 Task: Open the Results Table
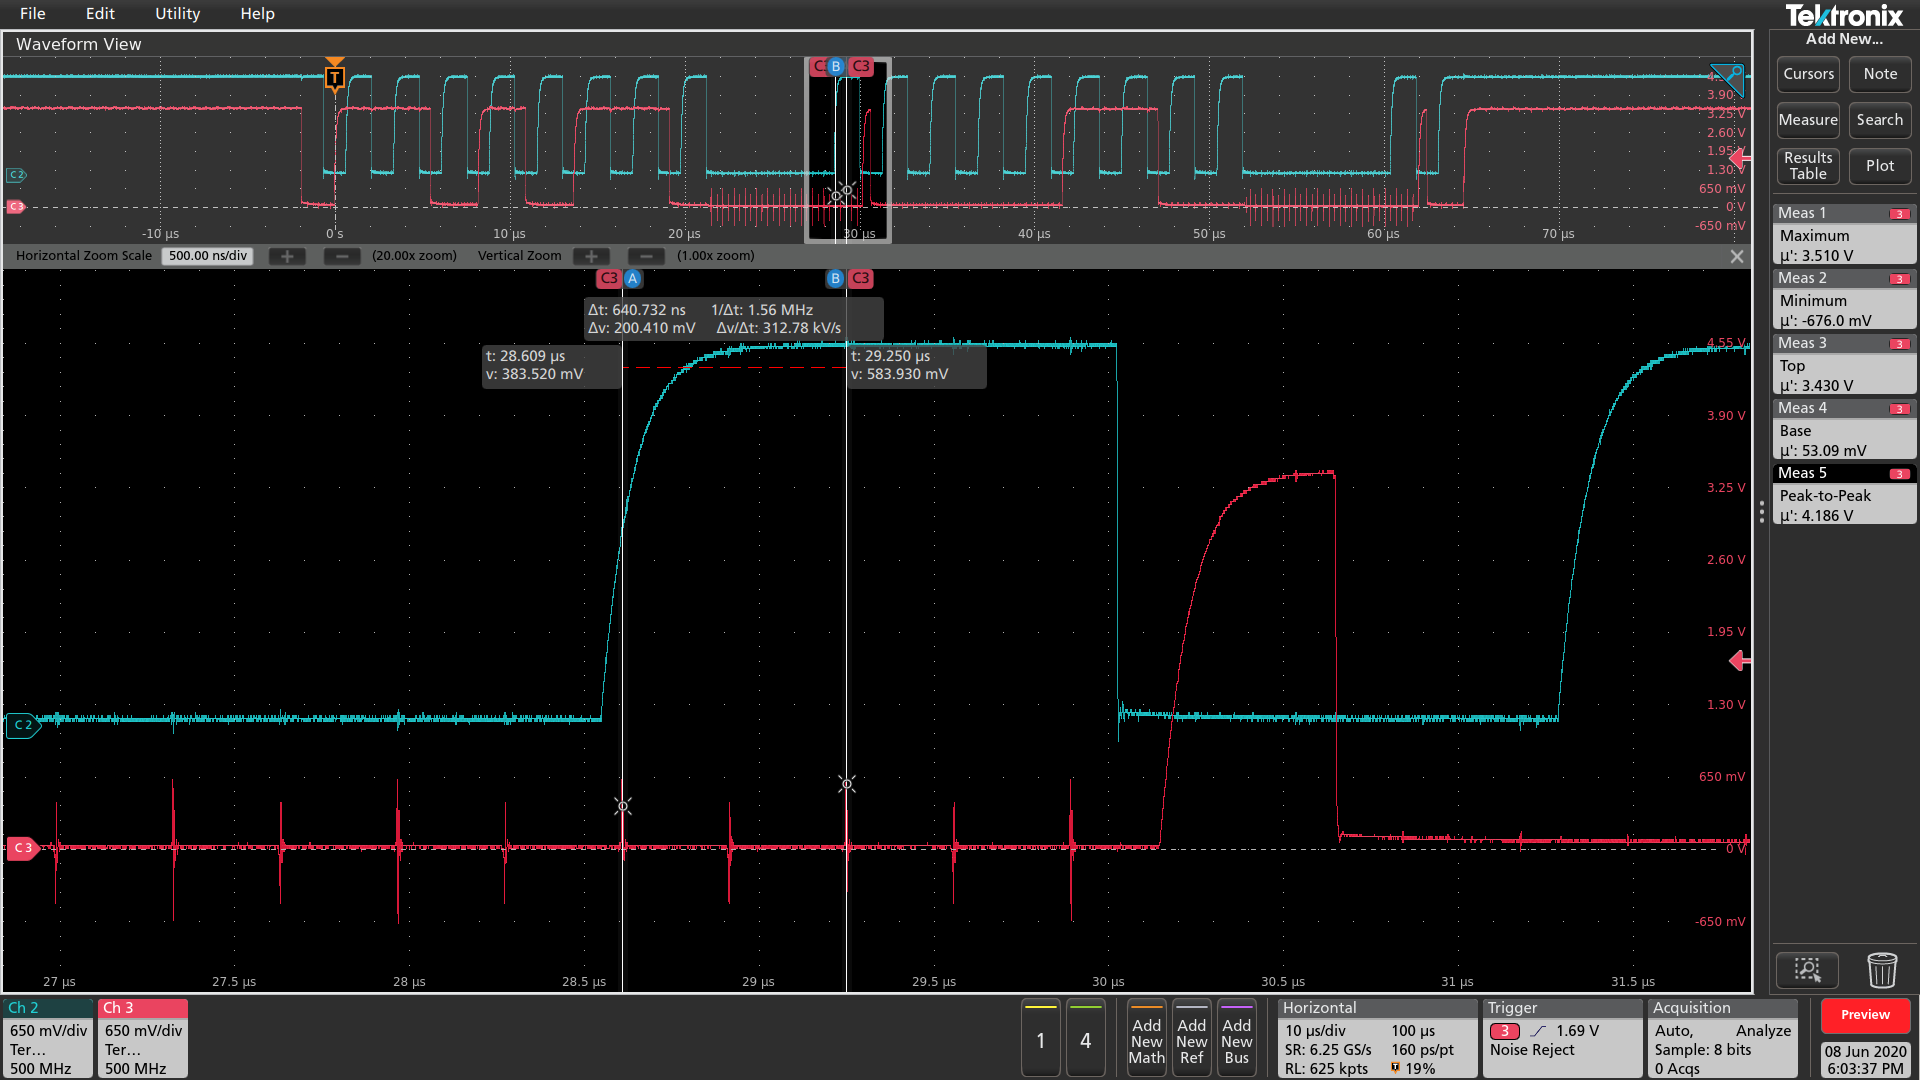[x=1808, y=166]
